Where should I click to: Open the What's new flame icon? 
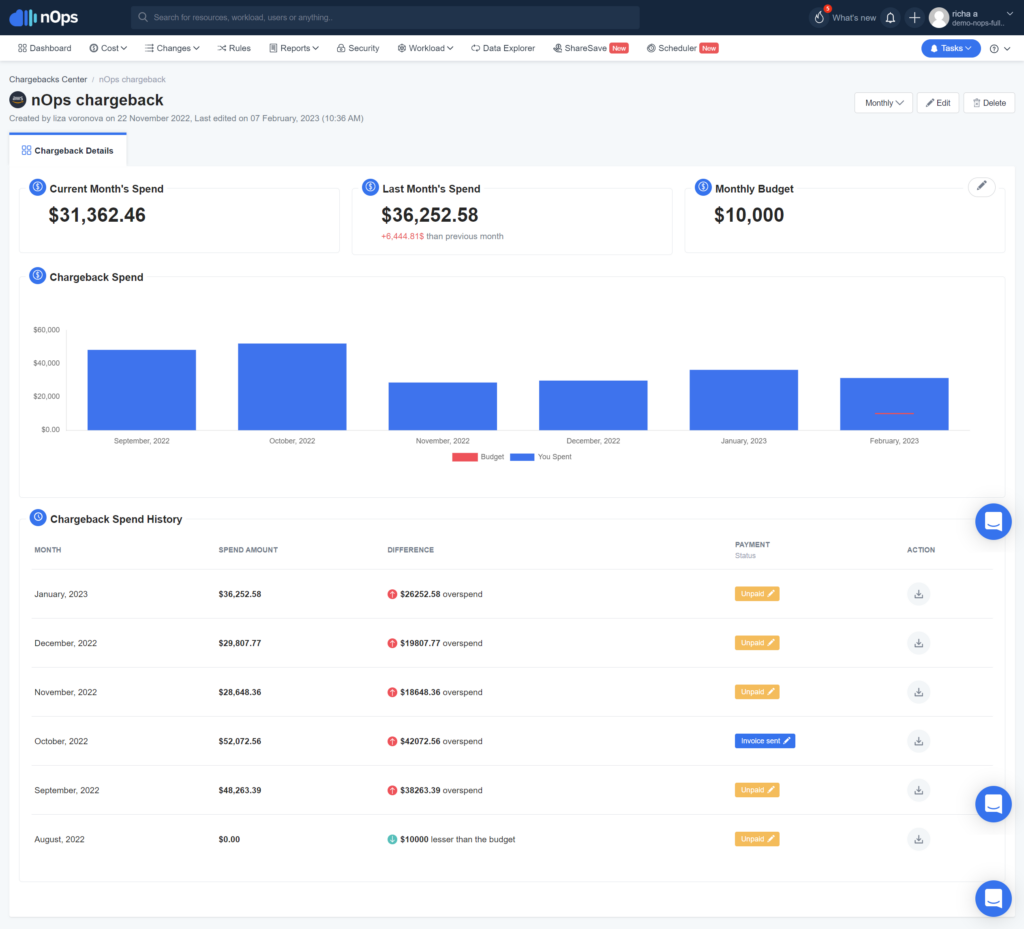819,17
